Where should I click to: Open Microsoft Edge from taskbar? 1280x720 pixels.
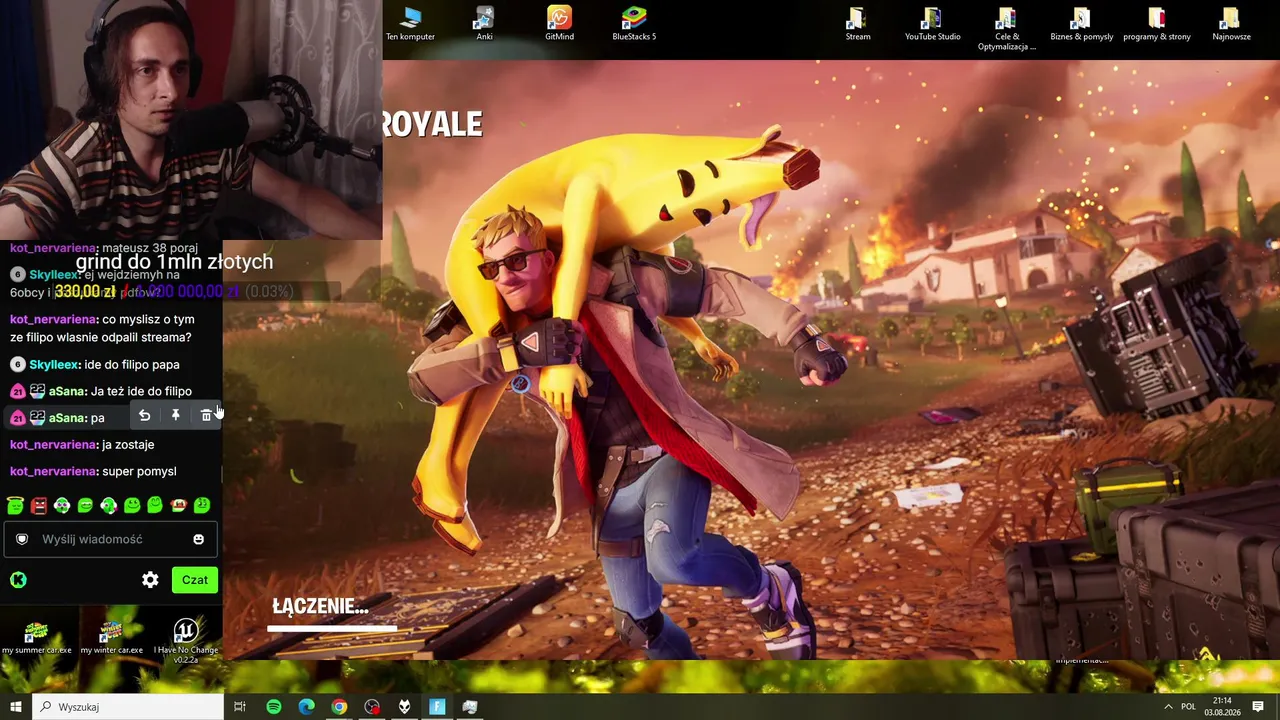[x=306, y=707]
